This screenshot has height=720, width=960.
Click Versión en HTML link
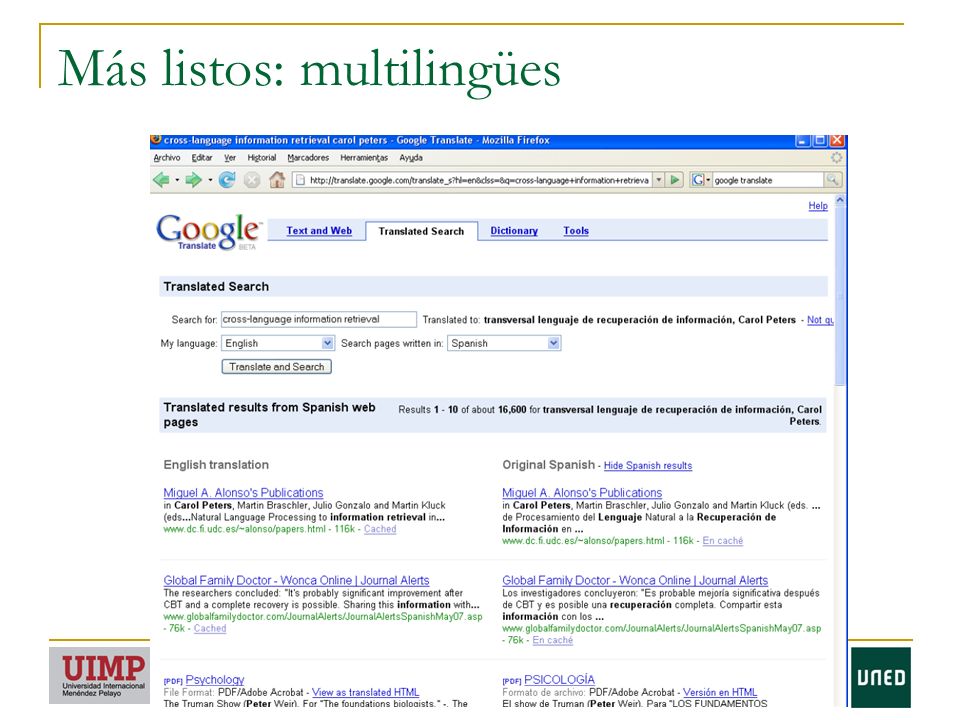[720, 692]
